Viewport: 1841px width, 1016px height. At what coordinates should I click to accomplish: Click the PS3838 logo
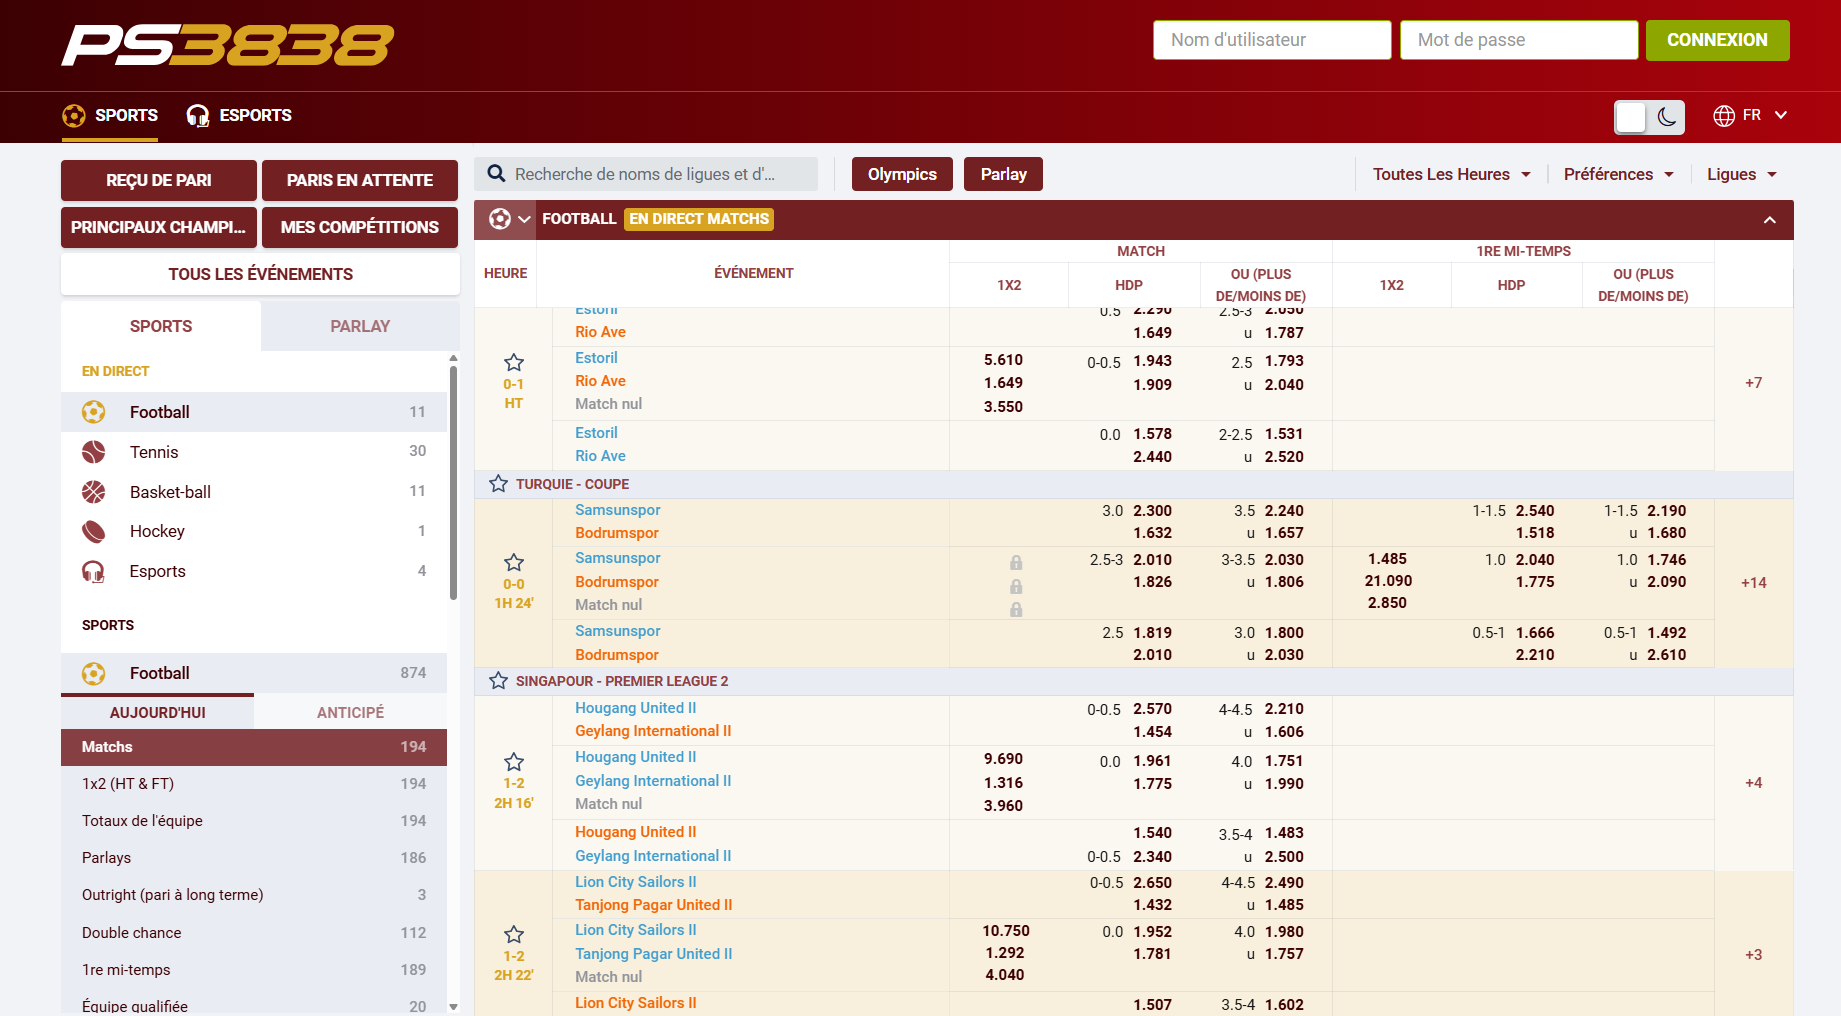click(228, 45)
